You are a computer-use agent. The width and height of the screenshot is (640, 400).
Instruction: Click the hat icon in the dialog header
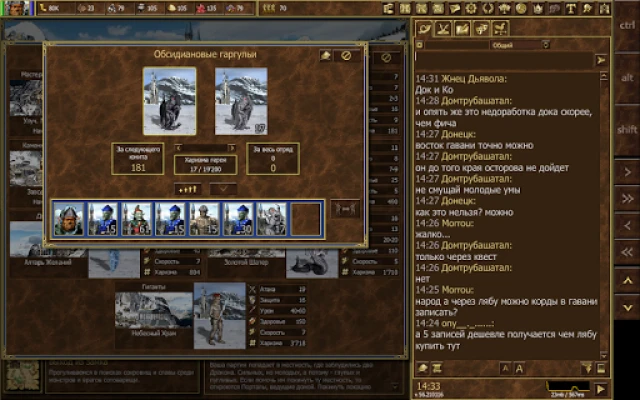click(327, 56)
